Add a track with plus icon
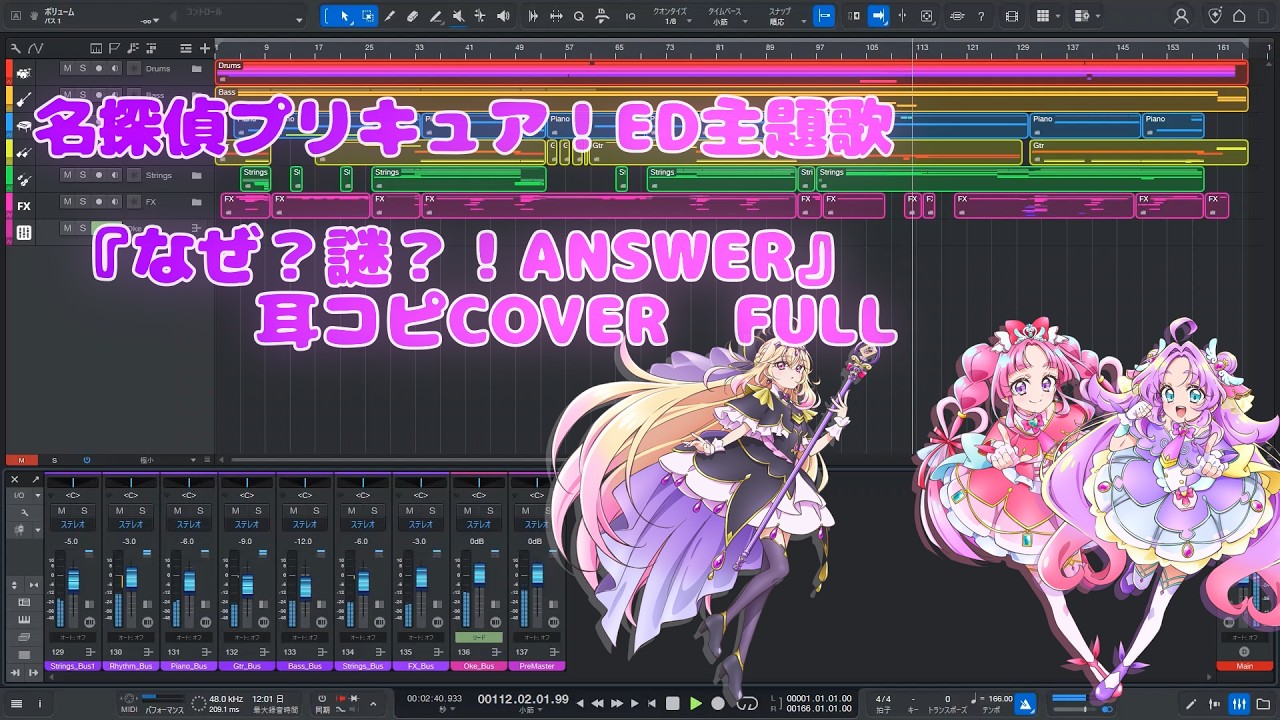This screenshot has height=720, width=1280. (x=205, y=48)
